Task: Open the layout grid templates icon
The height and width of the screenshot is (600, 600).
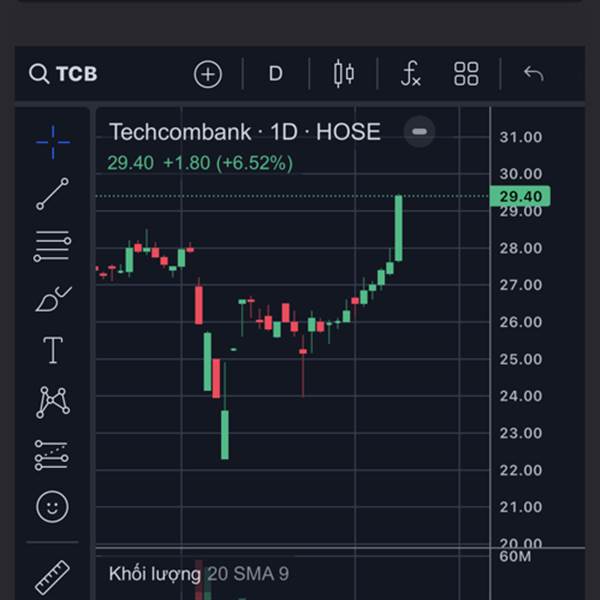Action: tap(466, 73)
